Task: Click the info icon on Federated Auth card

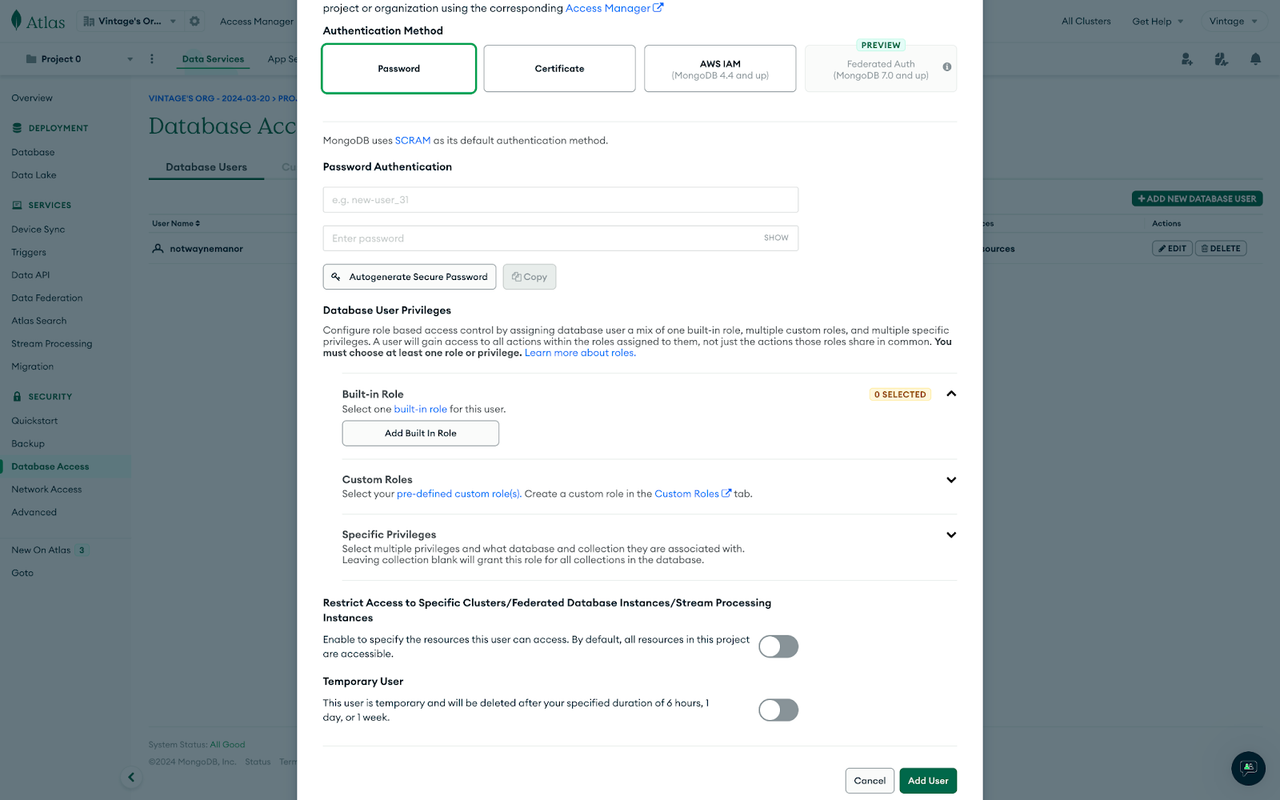Action: click(946, 68)
